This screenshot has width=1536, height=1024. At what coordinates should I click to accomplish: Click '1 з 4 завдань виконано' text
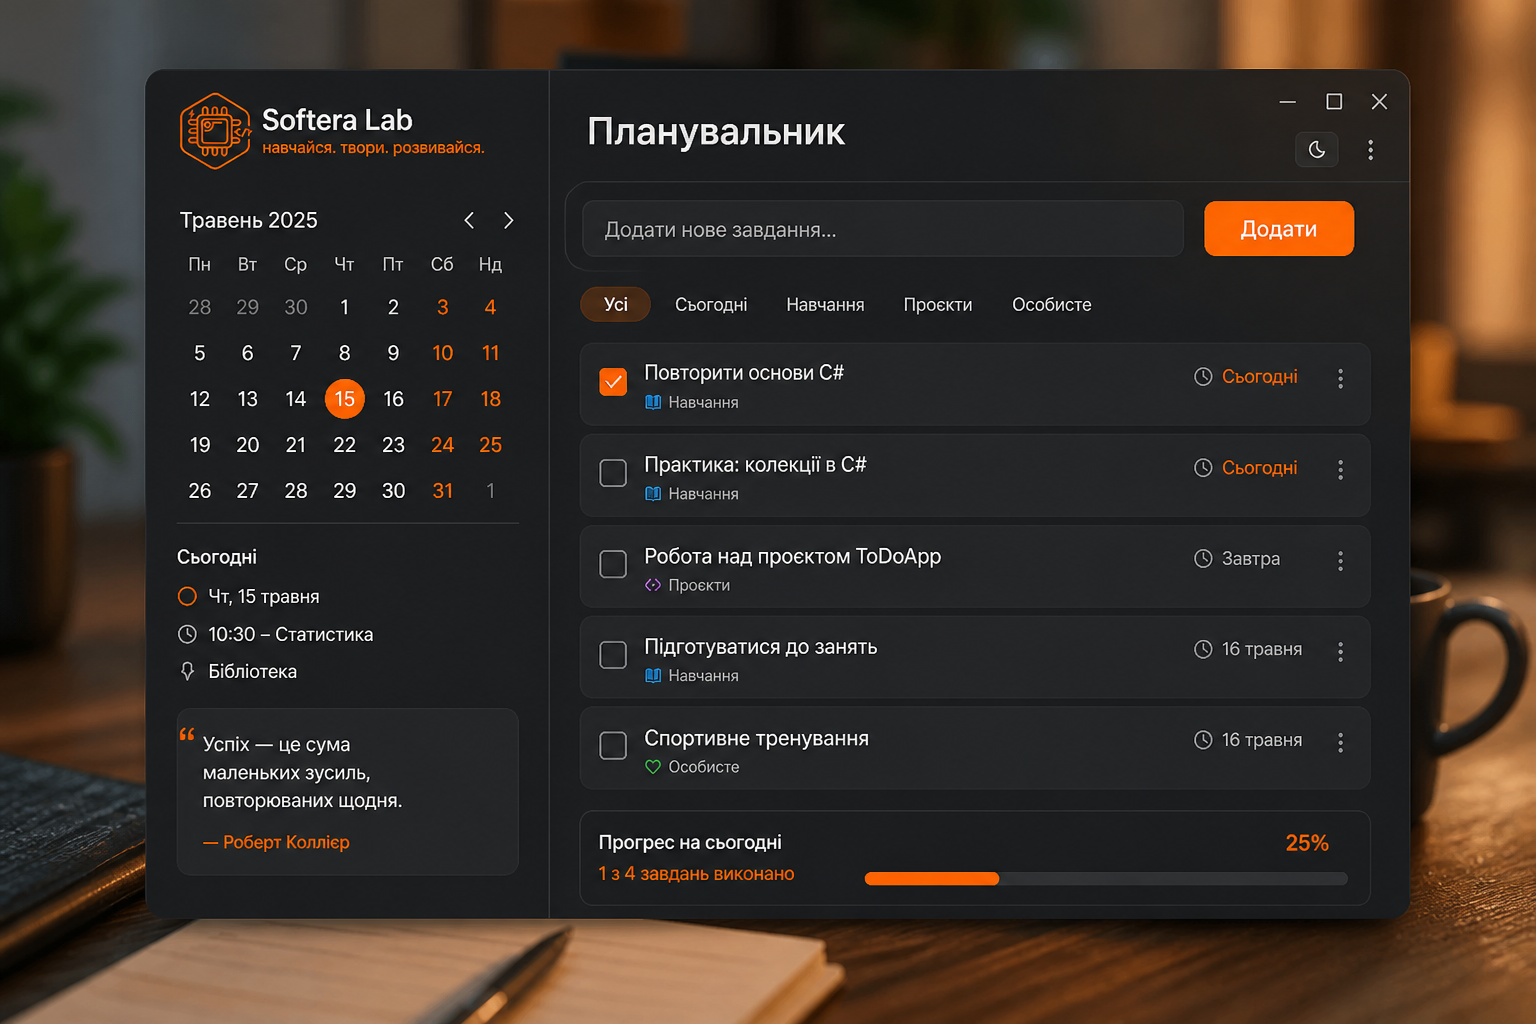coord(696,873)
